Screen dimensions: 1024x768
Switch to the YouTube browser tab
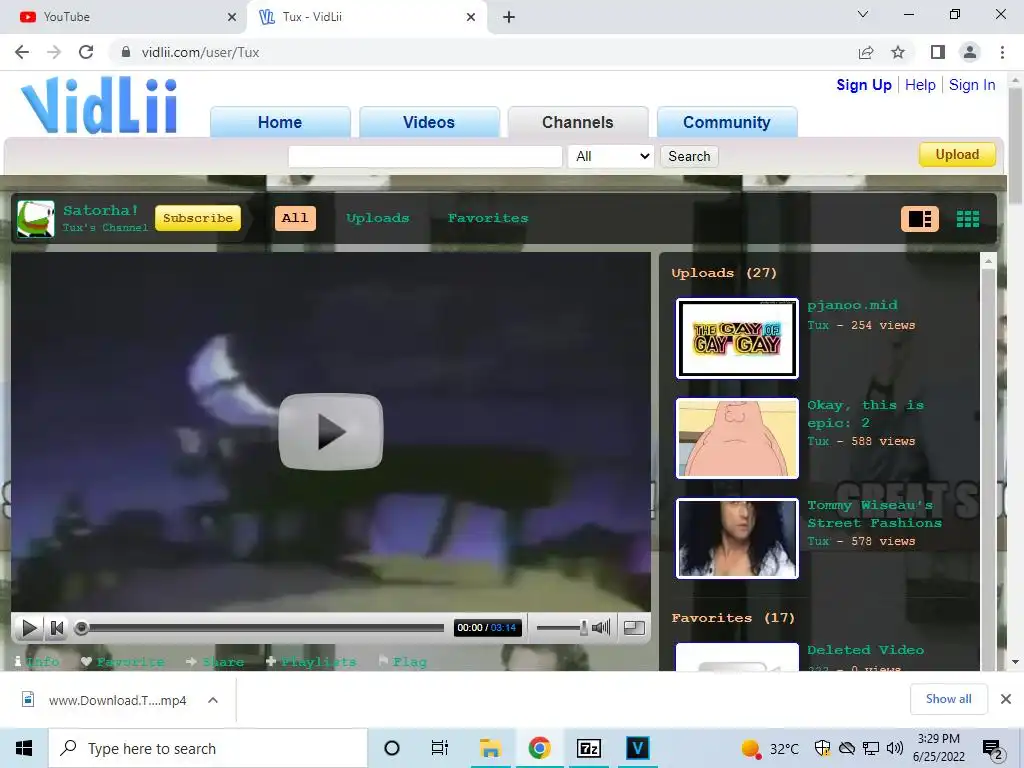pos(123,17)
